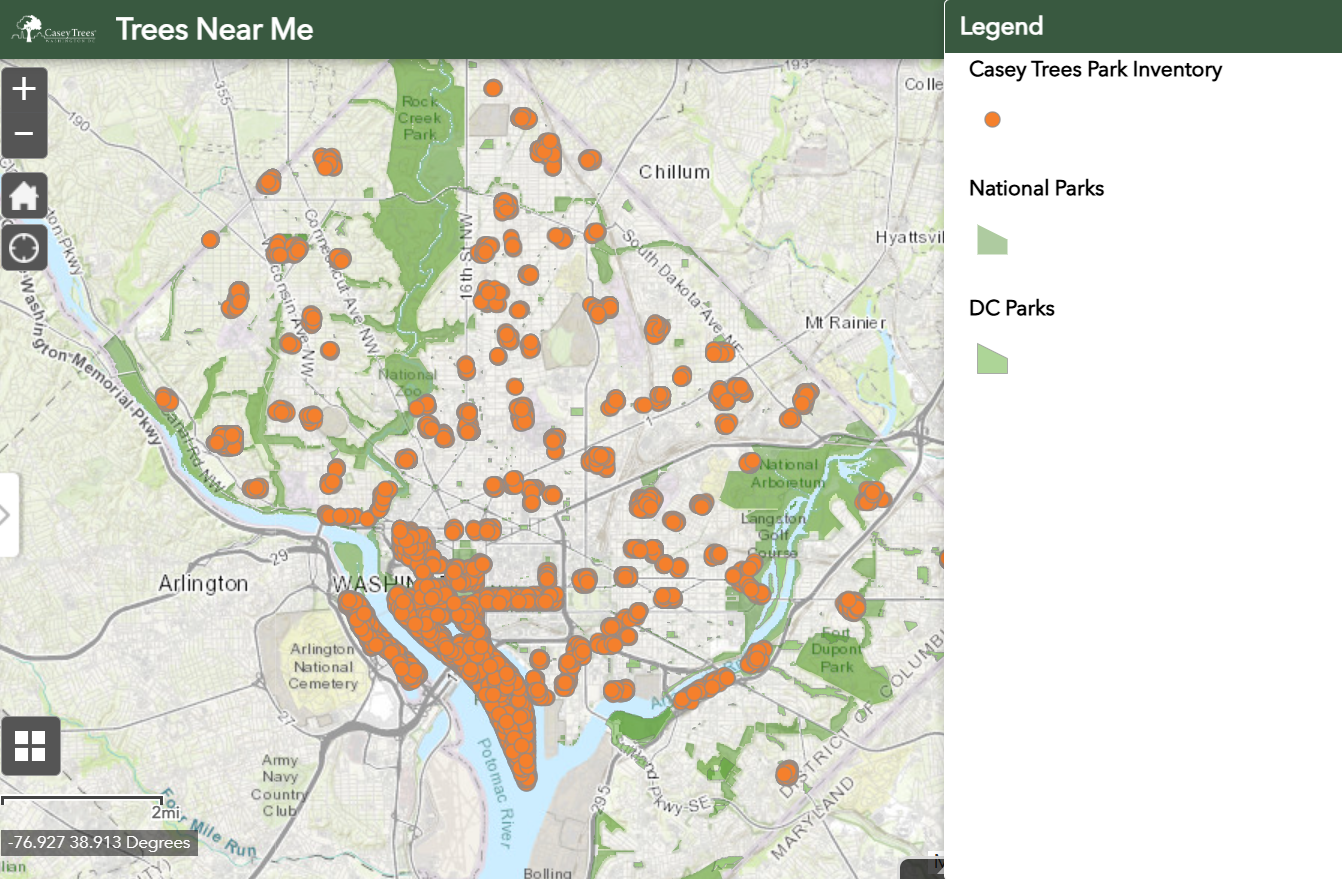Click the Fort Dupont Park label

(836, 650)
